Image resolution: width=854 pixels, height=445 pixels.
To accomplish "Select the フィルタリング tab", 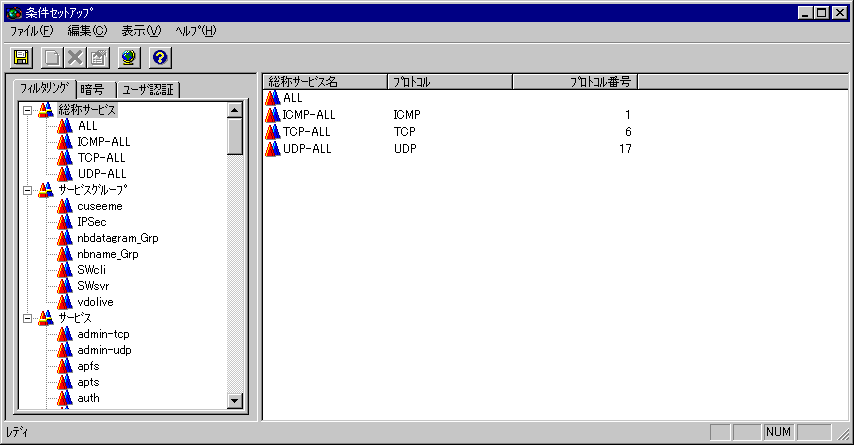I will [45, 88].
